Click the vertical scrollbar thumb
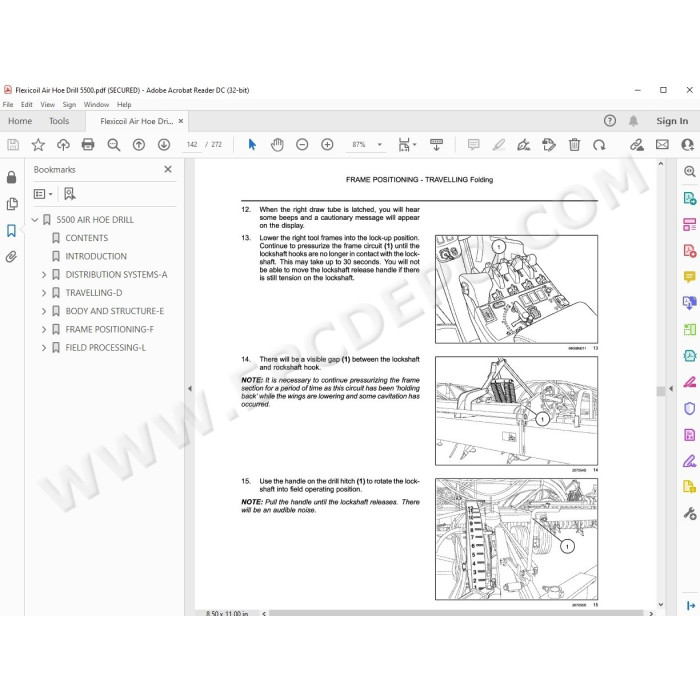The width and height of the screenshot is (700, 700). pyautogui.click(x=661, y=391)
